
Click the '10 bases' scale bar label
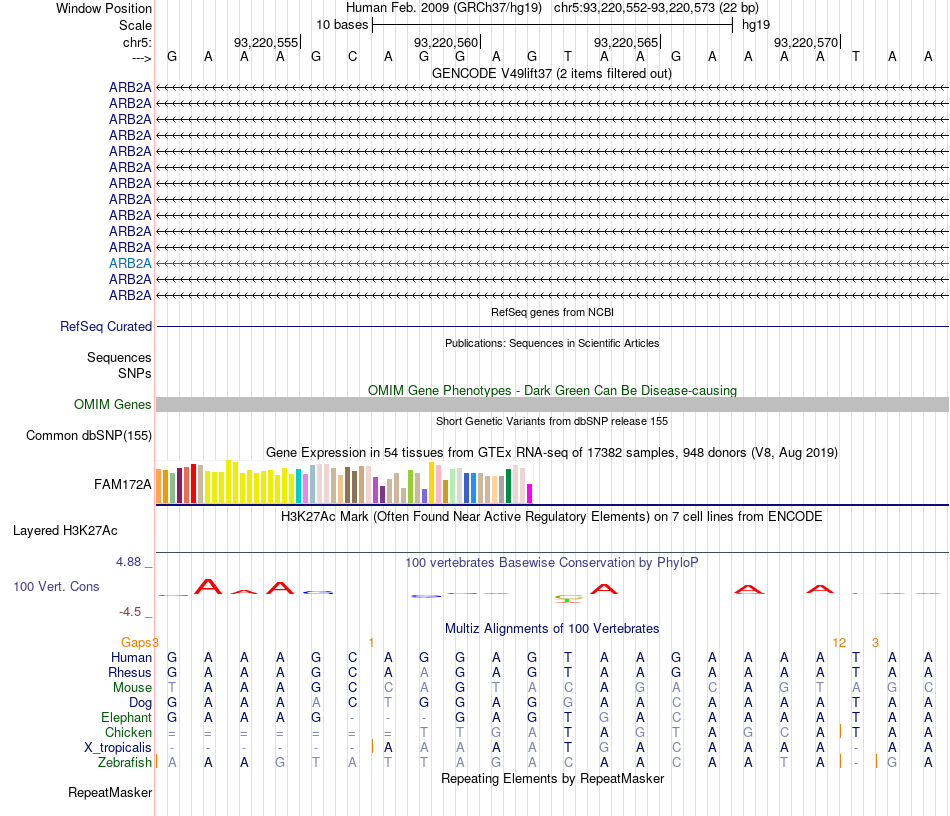(342, 25)
